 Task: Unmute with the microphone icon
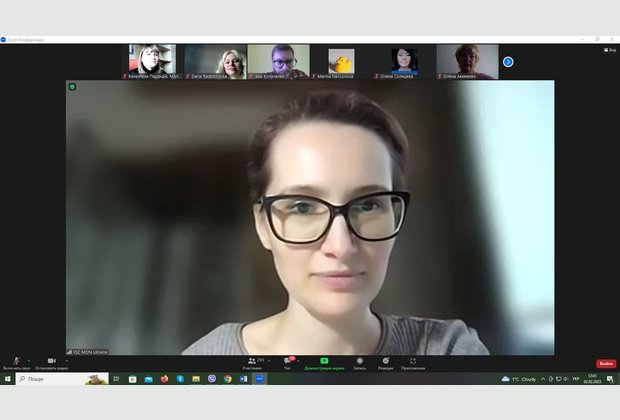16,363
